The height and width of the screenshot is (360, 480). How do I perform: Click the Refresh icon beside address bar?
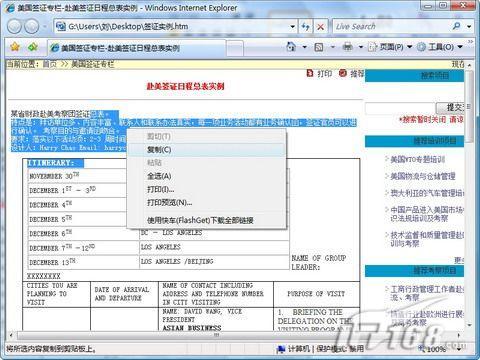point(305,26)
